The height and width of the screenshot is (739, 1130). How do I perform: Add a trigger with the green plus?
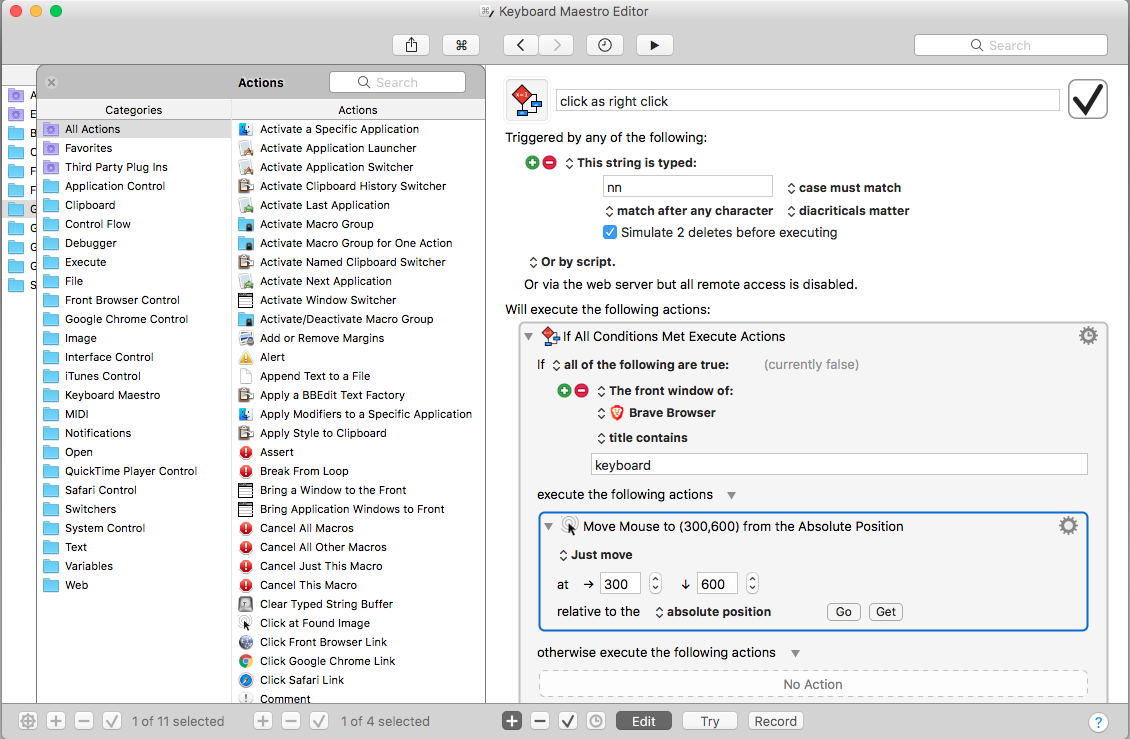tap(532, 163)
